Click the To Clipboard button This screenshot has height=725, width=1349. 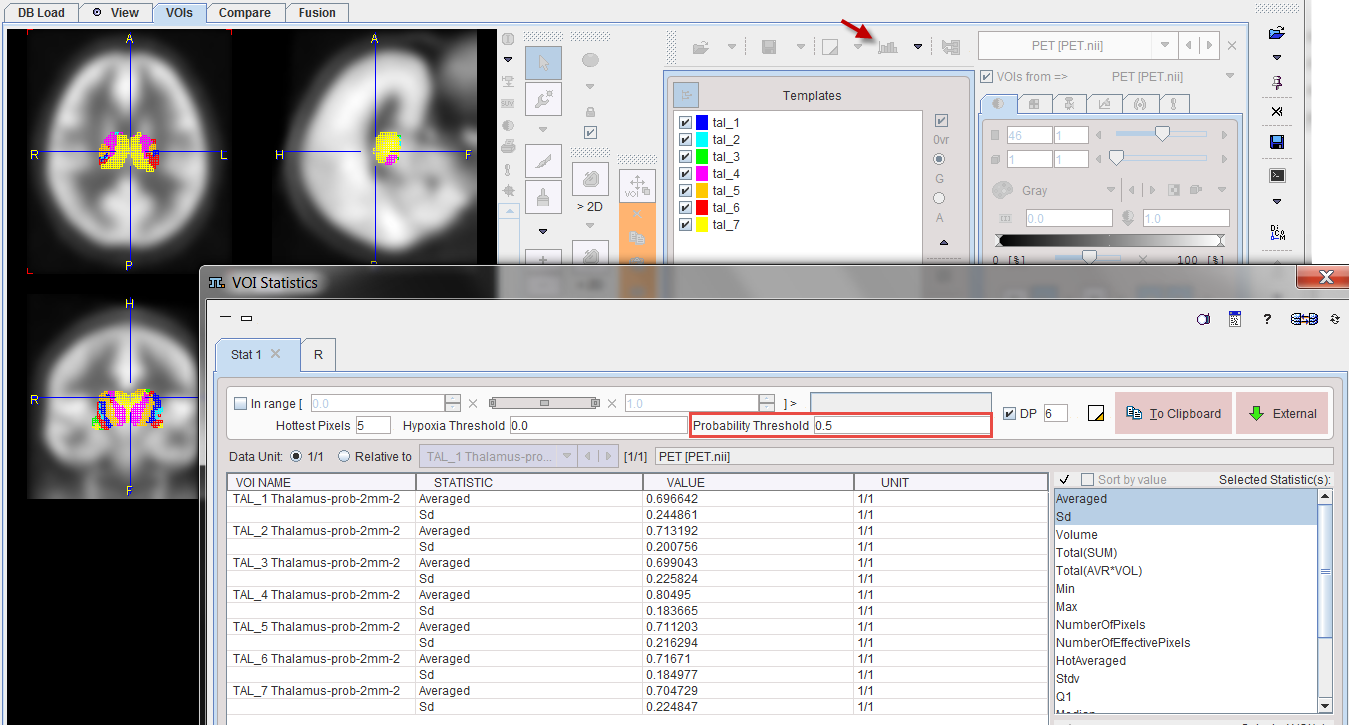[1173, 413]
